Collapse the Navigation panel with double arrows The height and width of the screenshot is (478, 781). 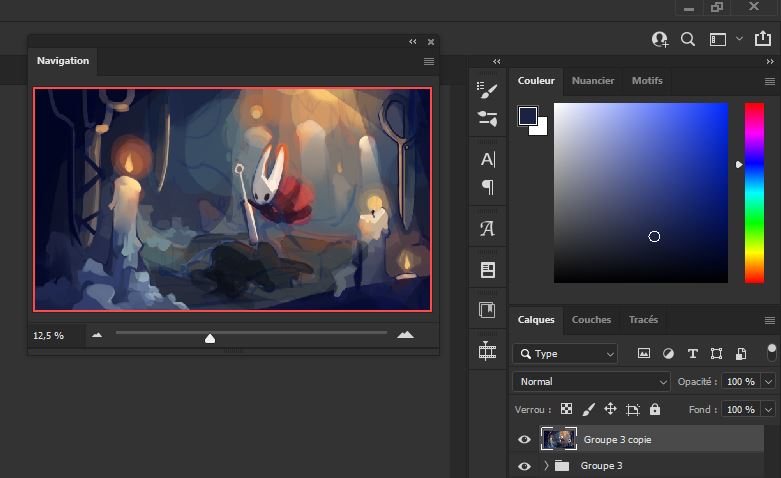[x=412, y=42]
